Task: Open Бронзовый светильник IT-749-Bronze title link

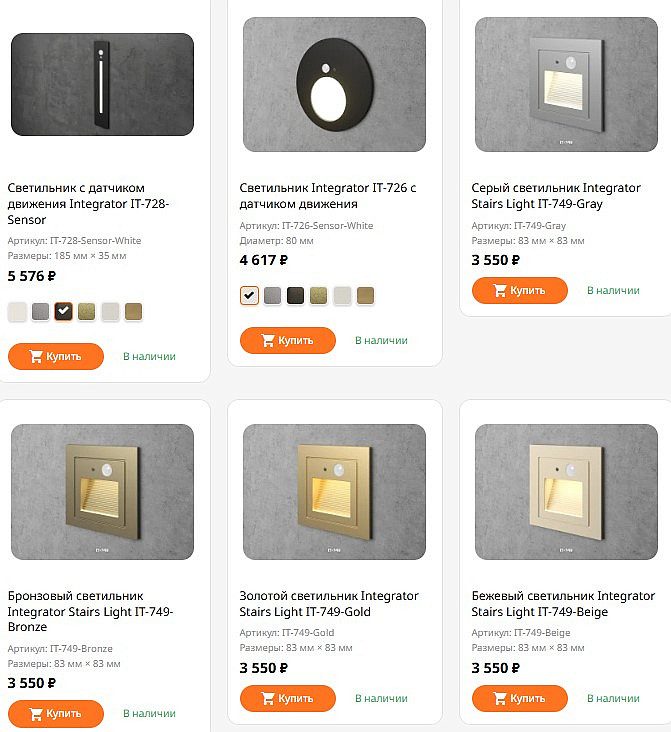Action: point(91,611)
